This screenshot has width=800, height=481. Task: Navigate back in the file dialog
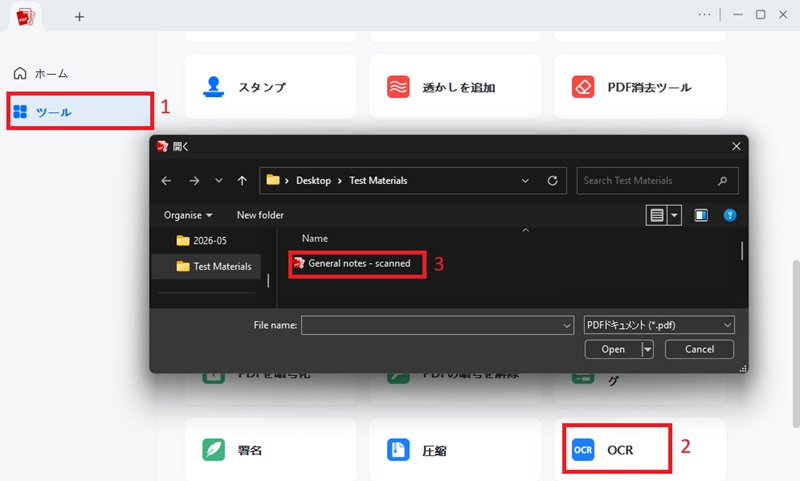[166, 181]
